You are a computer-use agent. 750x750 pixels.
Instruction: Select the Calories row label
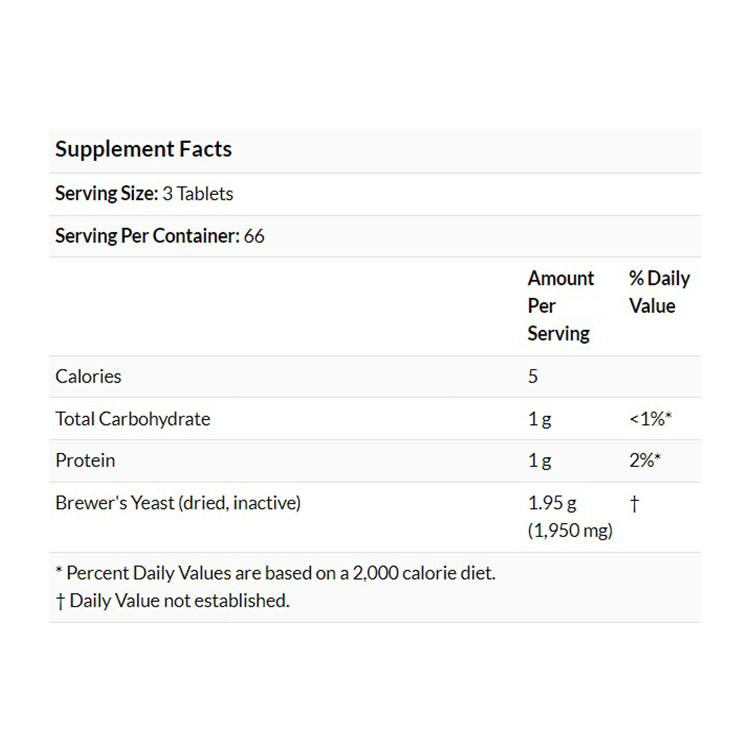(88, 377)
